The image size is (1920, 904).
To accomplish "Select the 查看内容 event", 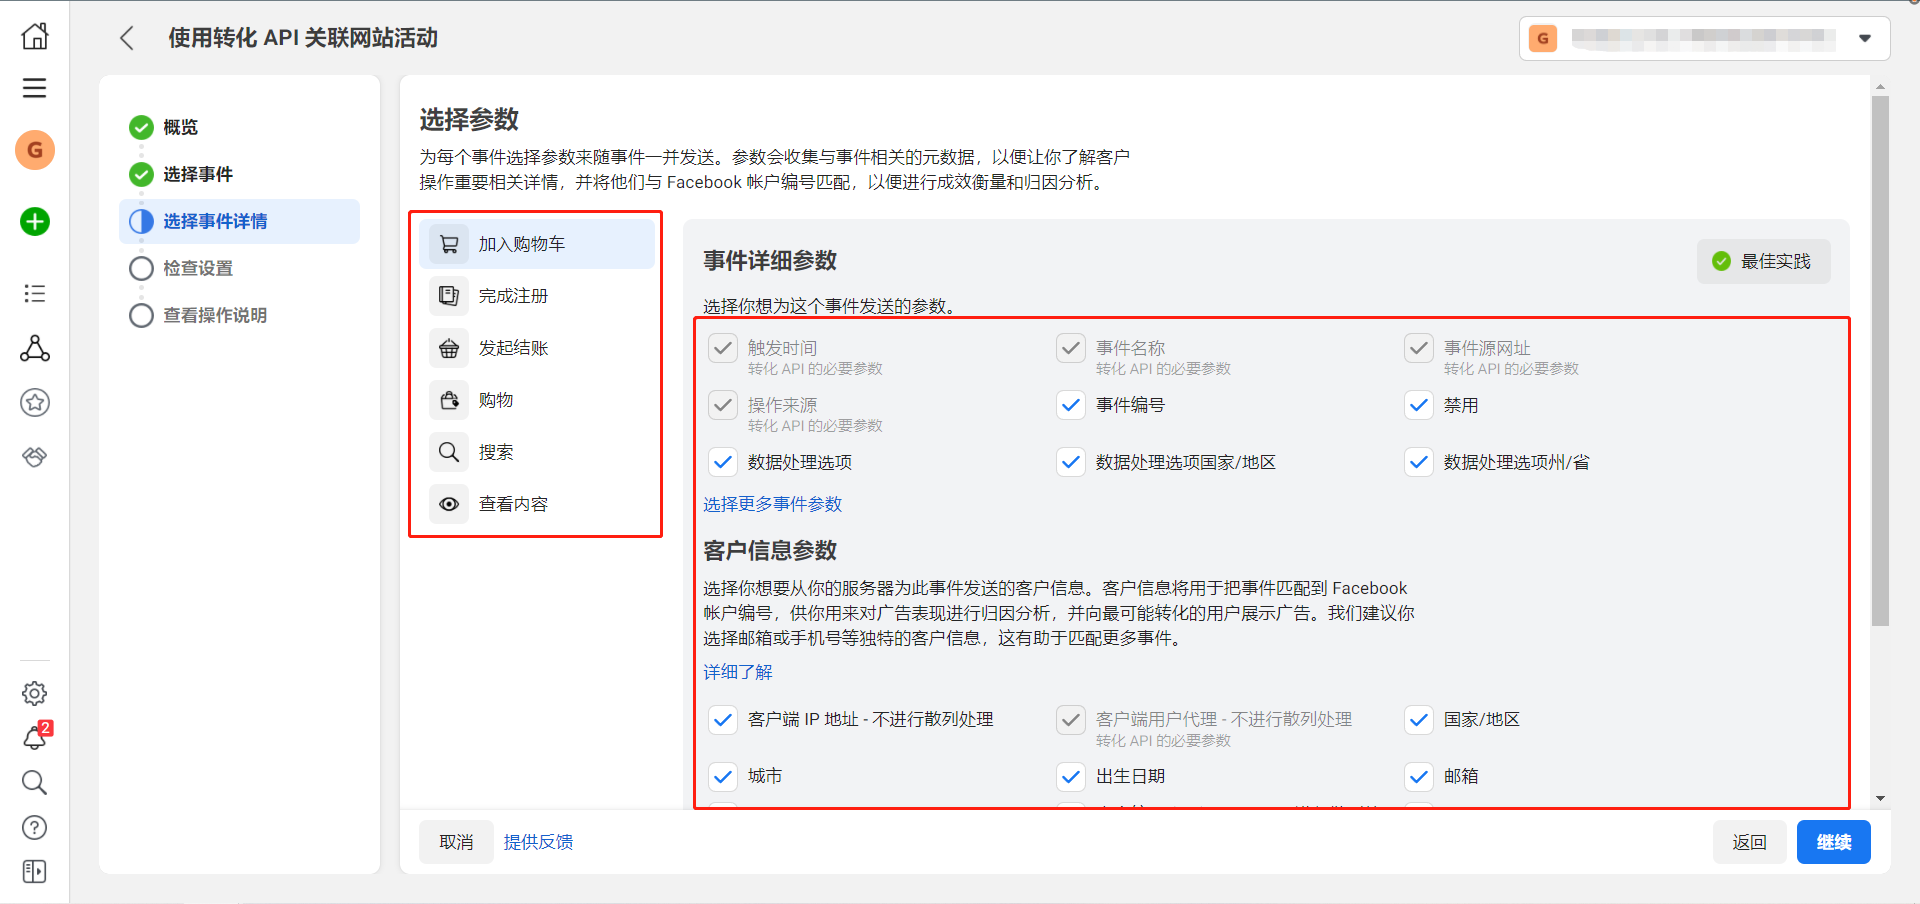I will pyautogui.click(x=537, y=504).
